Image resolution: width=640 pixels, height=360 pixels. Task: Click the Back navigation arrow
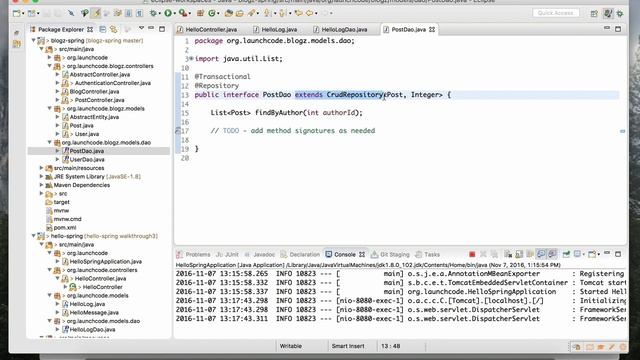coord(309,13)
